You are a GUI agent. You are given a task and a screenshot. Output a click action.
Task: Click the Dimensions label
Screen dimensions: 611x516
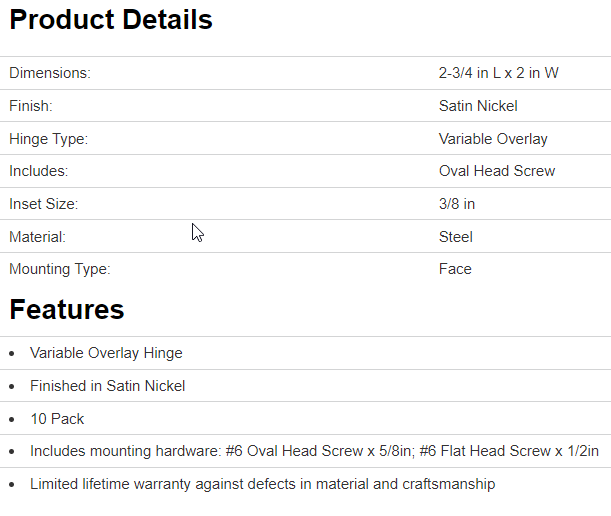pyautogui.click(x=49, y=73)
